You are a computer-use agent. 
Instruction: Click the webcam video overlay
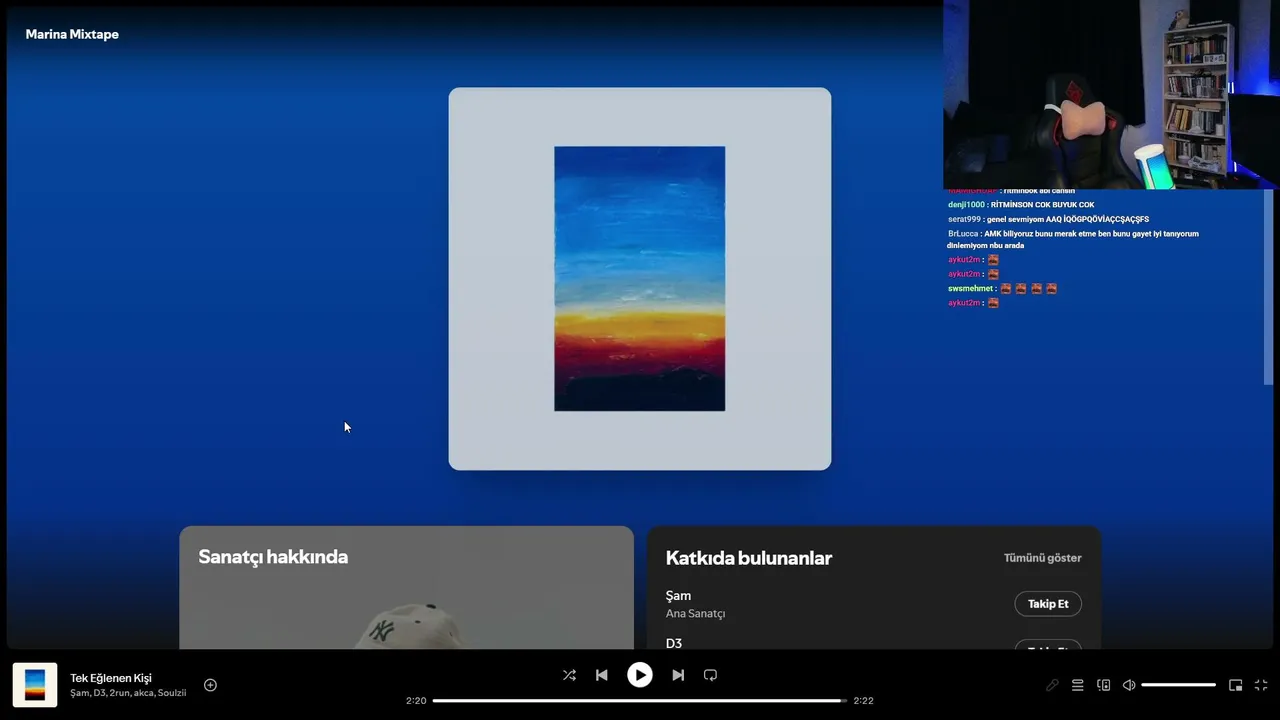point(1111,94)
